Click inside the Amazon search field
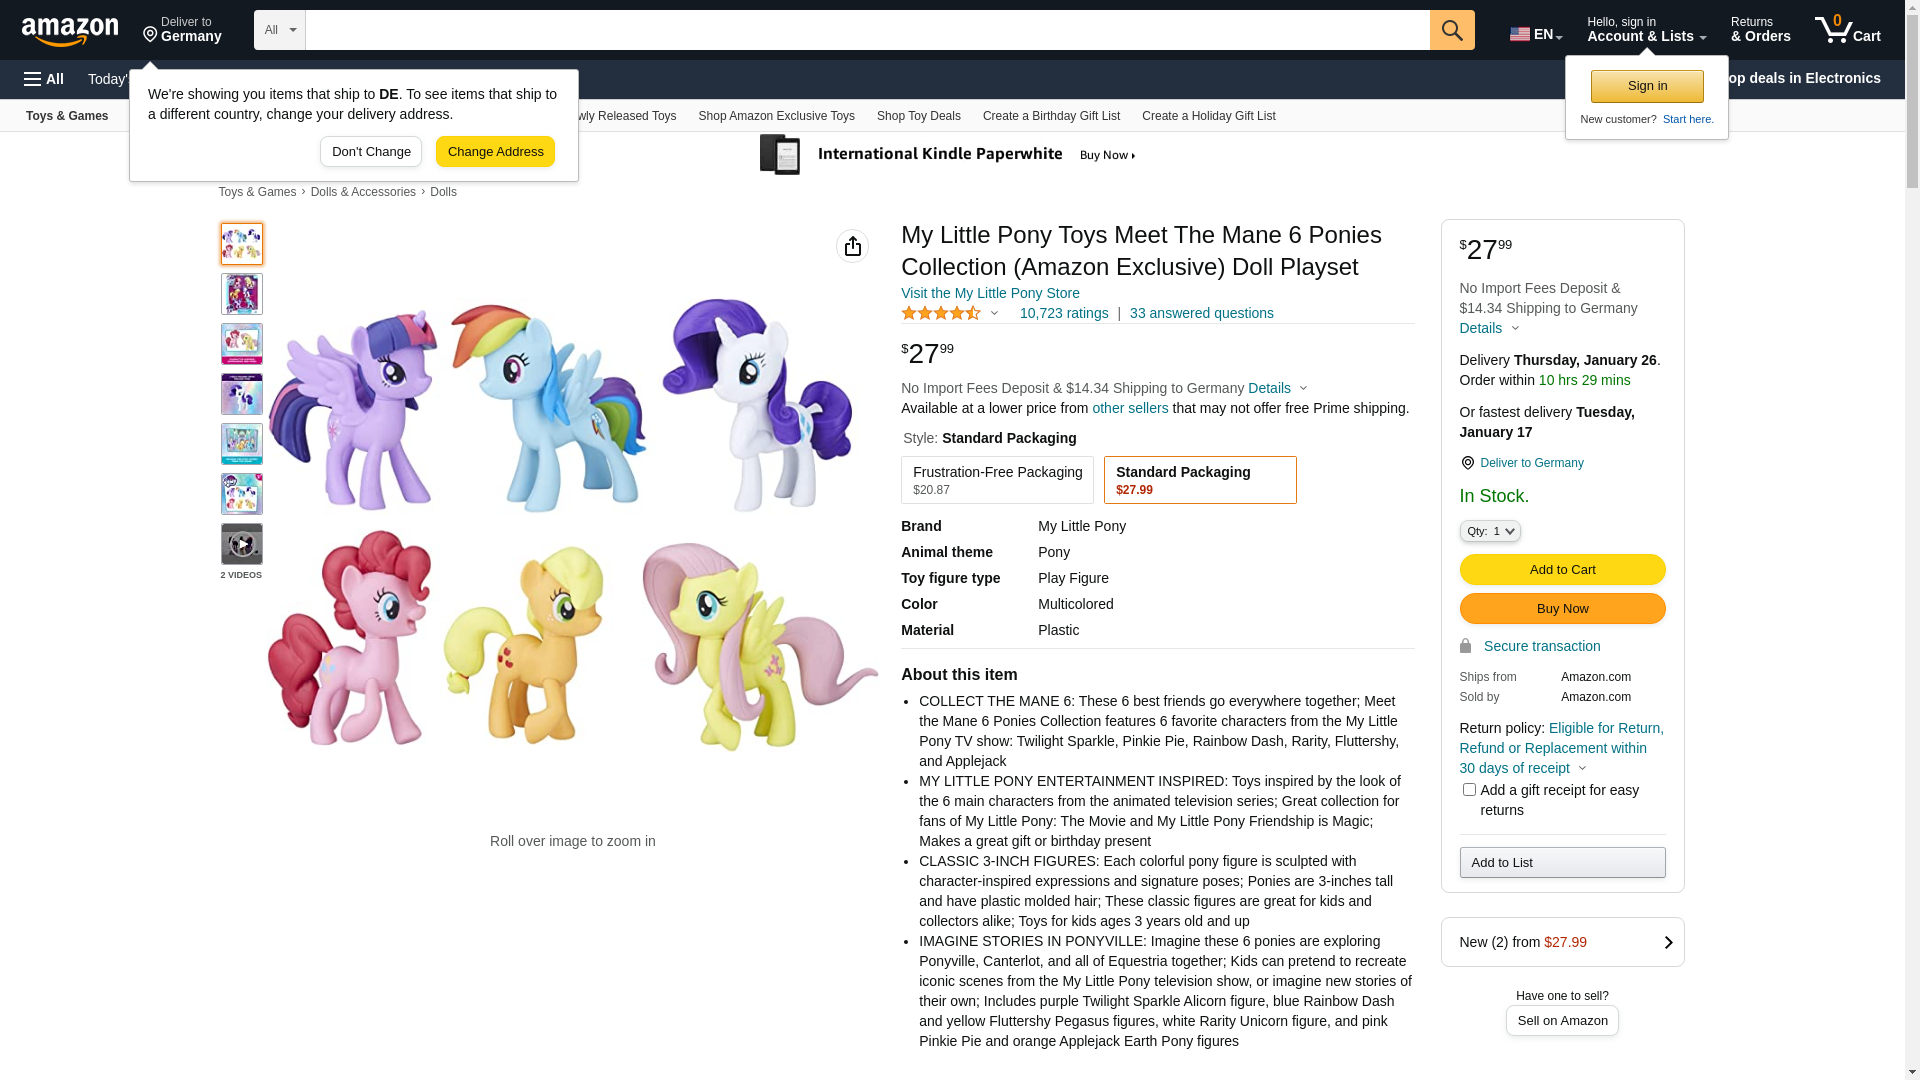The width and height of the screenshot is (1920, 1080). tap(866, 30)
